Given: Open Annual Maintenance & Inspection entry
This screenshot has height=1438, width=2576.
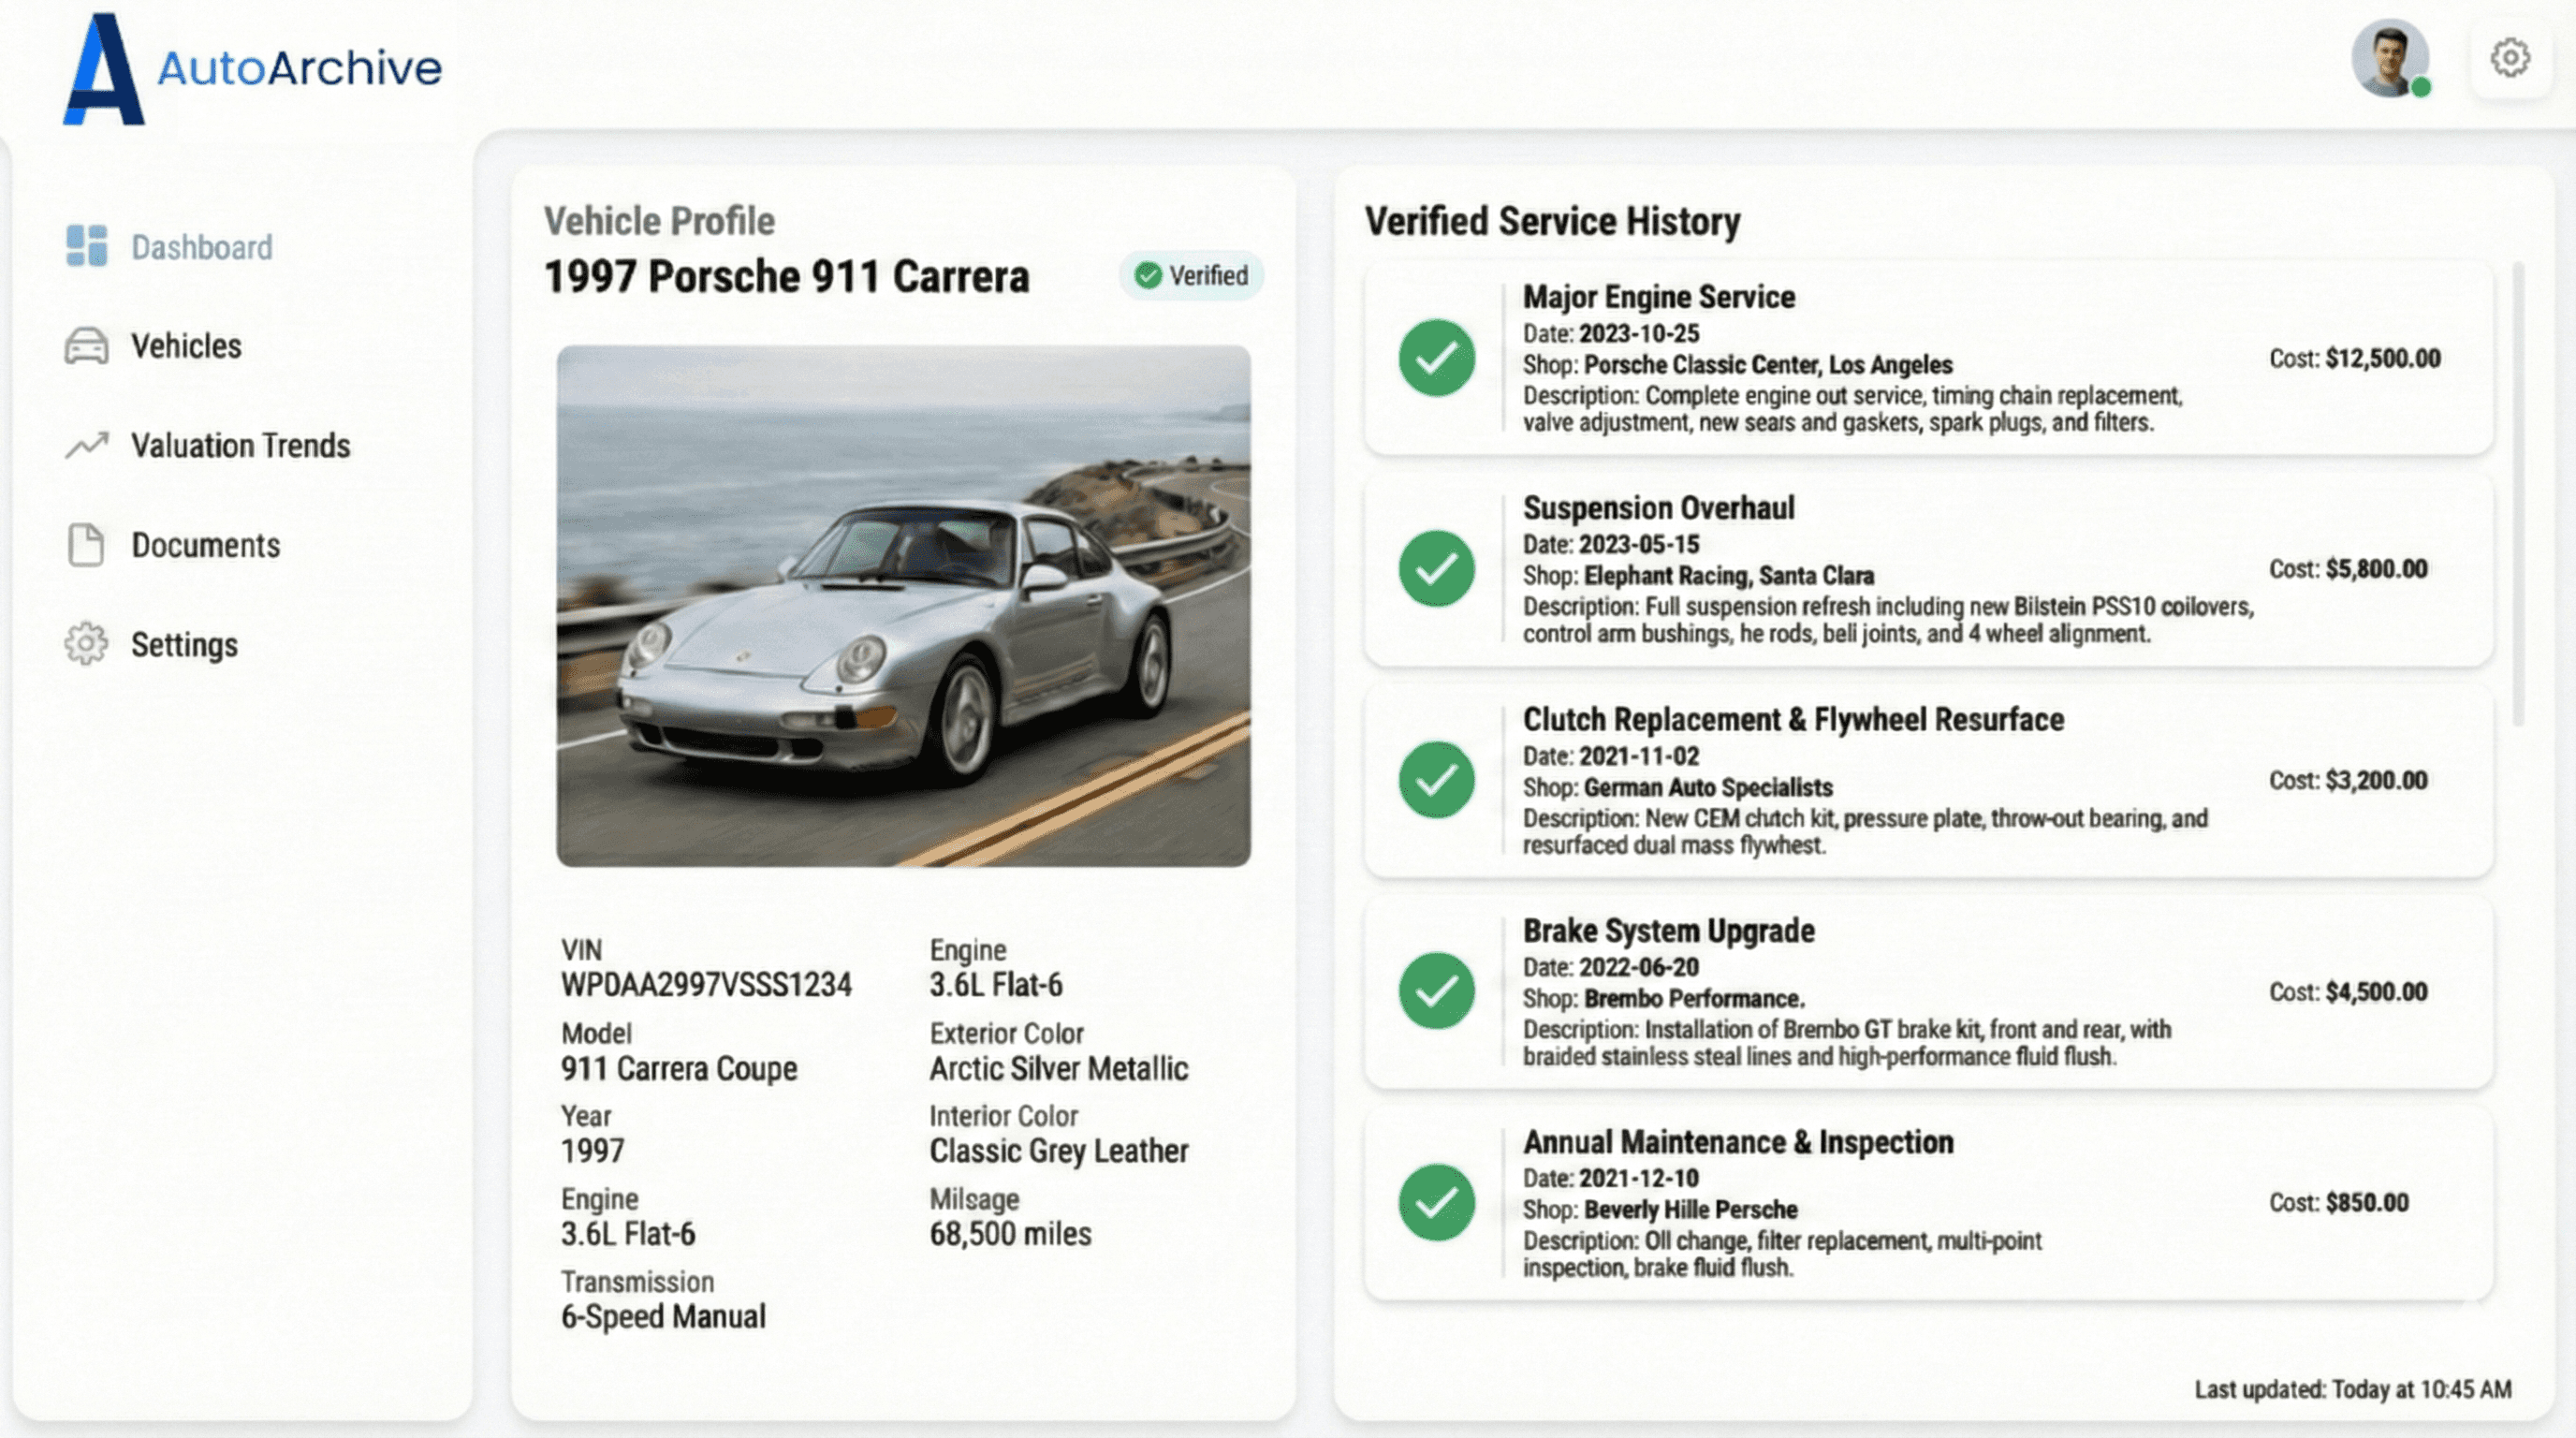Looking at the screenshot, I should pos(1737,1142).
